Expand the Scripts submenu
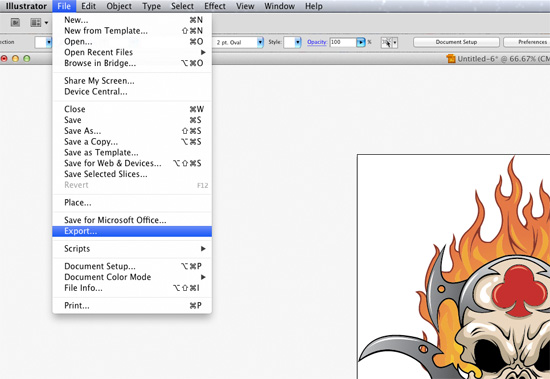The width and height of the screenshot is (550, 379). (132, 248)
